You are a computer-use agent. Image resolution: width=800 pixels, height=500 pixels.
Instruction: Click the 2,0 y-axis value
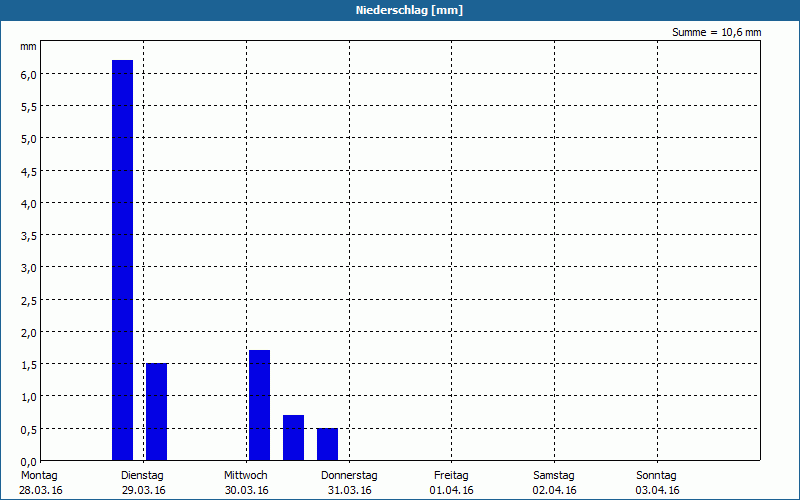29,333
